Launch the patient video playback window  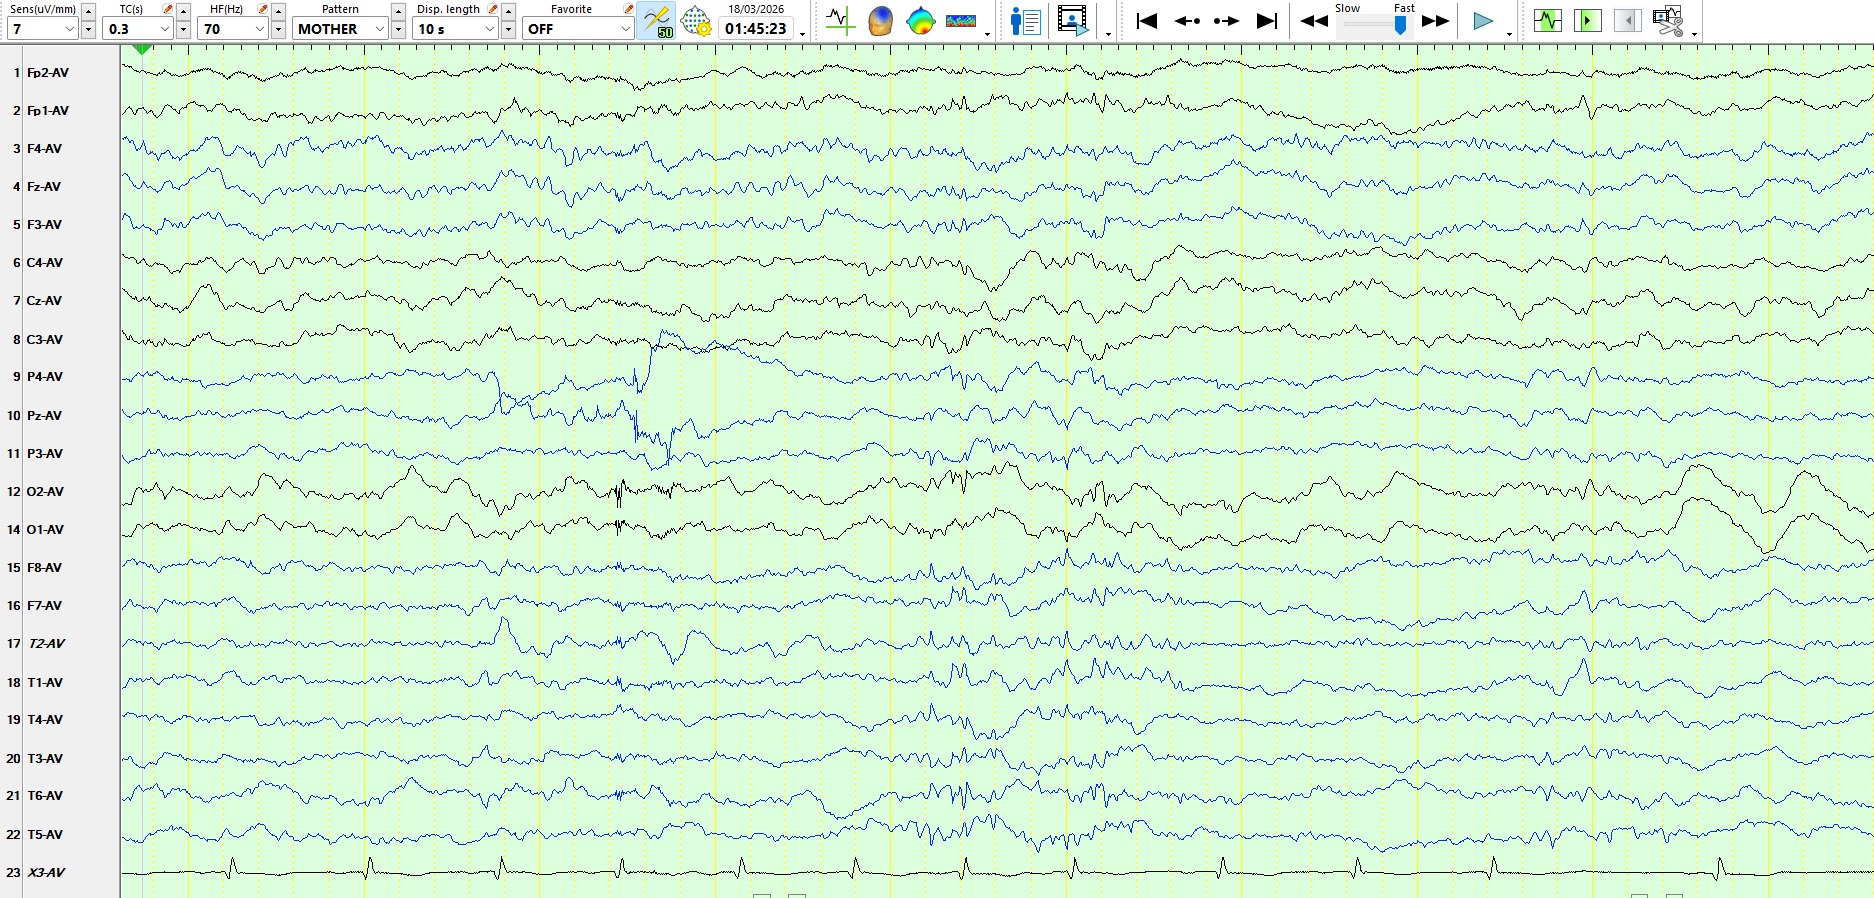click(x=1073, y=21)
